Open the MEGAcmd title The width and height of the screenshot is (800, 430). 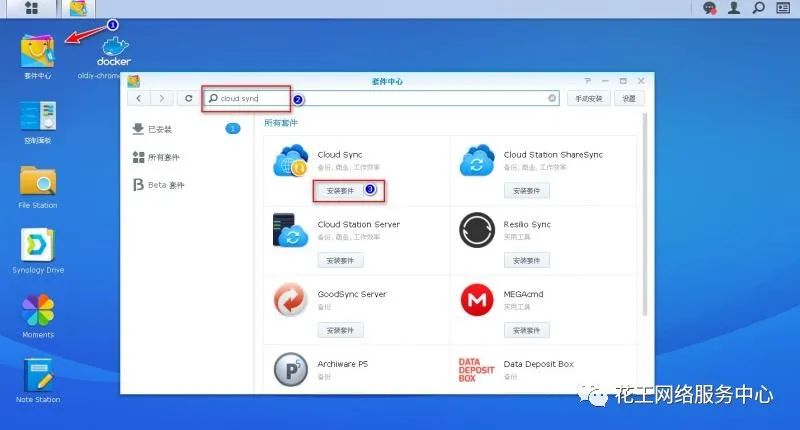coord(523,294)
